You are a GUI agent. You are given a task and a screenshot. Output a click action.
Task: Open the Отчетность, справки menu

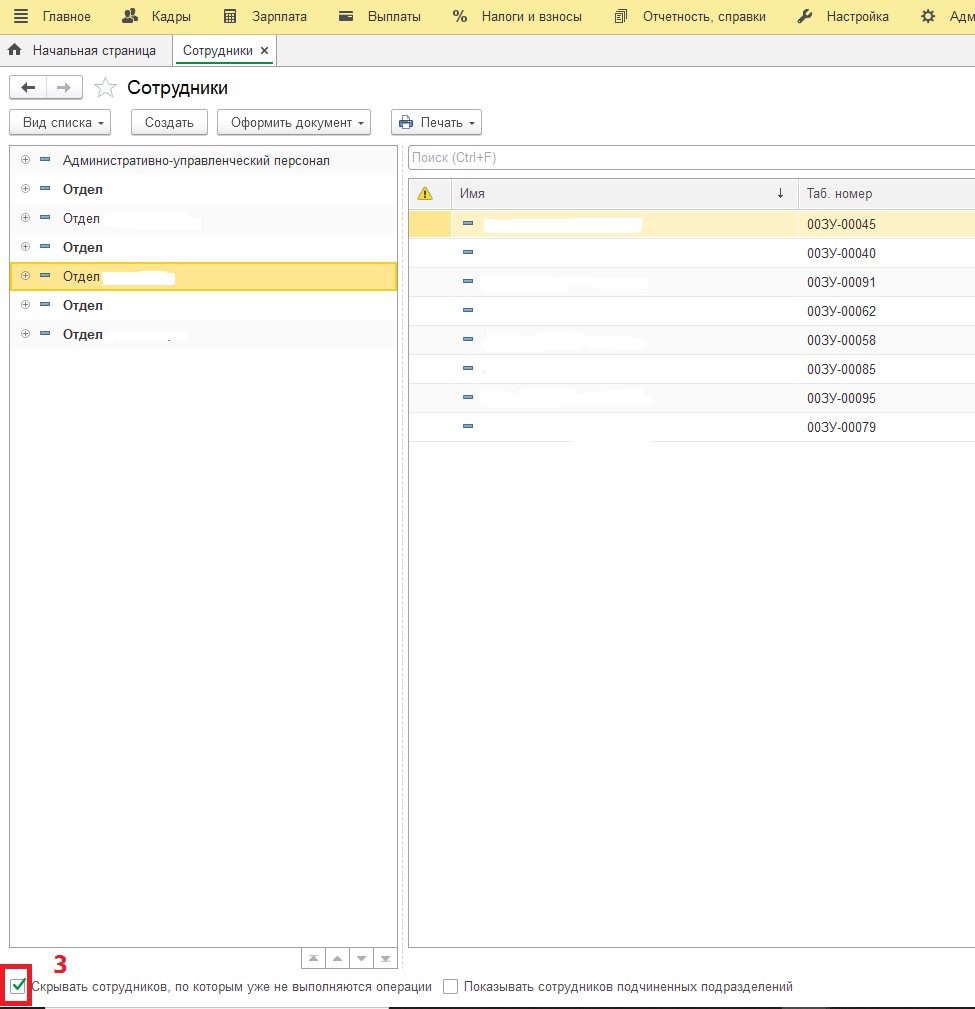[704, 17]
